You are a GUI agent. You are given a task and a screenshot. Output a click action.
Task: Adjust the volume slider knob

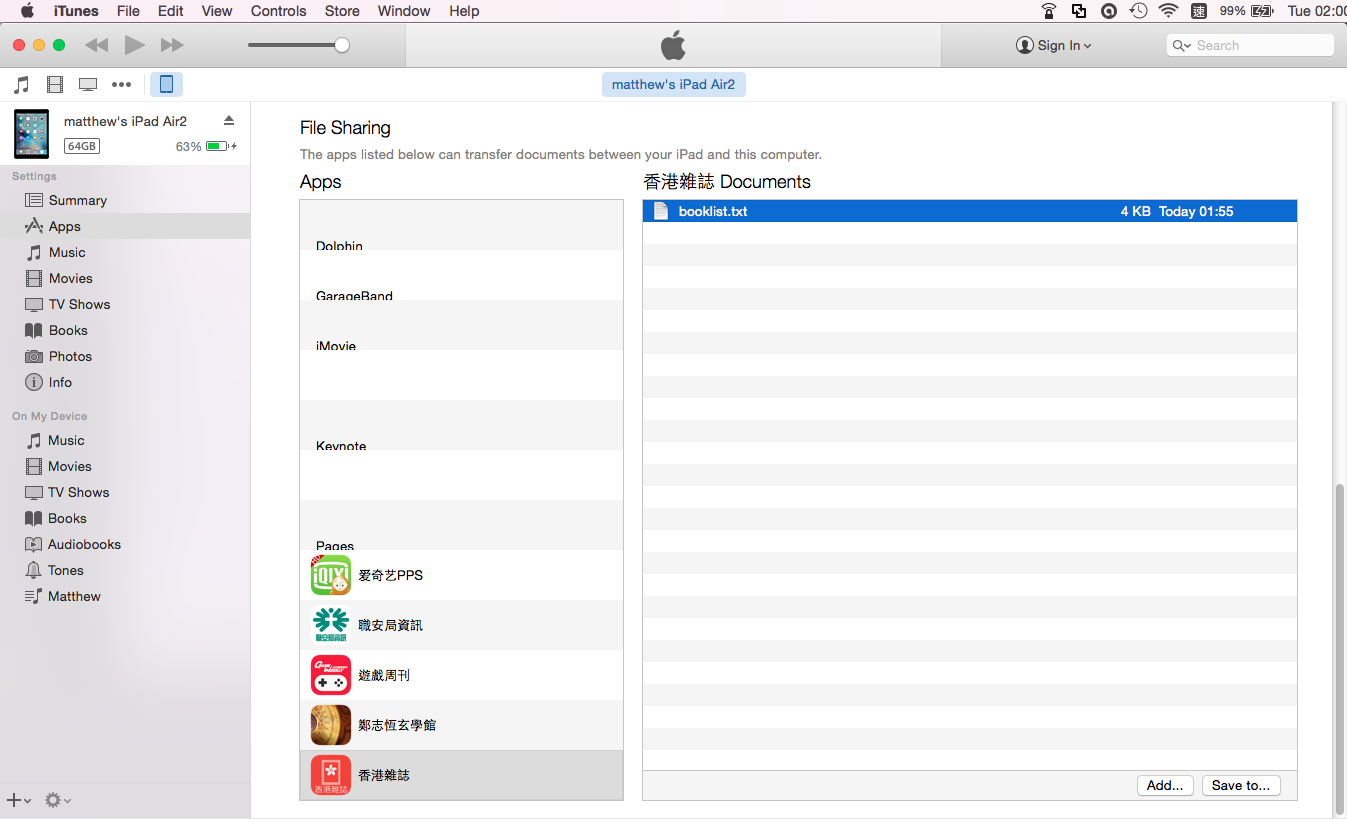[x=342, y=45]
